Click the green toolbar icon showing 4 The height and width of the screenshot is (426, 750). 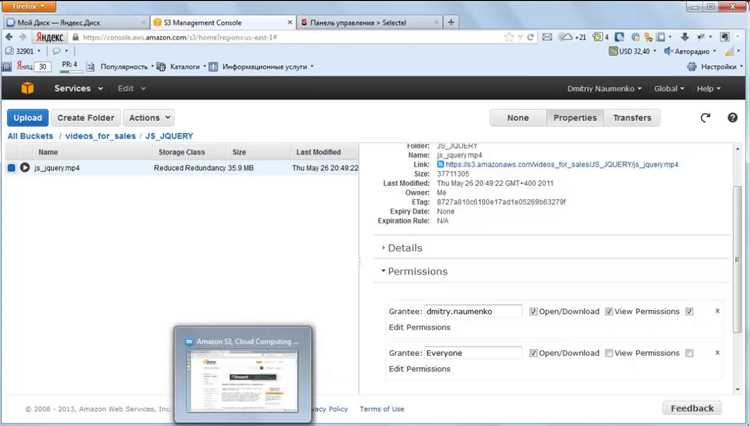coord(600,37)
